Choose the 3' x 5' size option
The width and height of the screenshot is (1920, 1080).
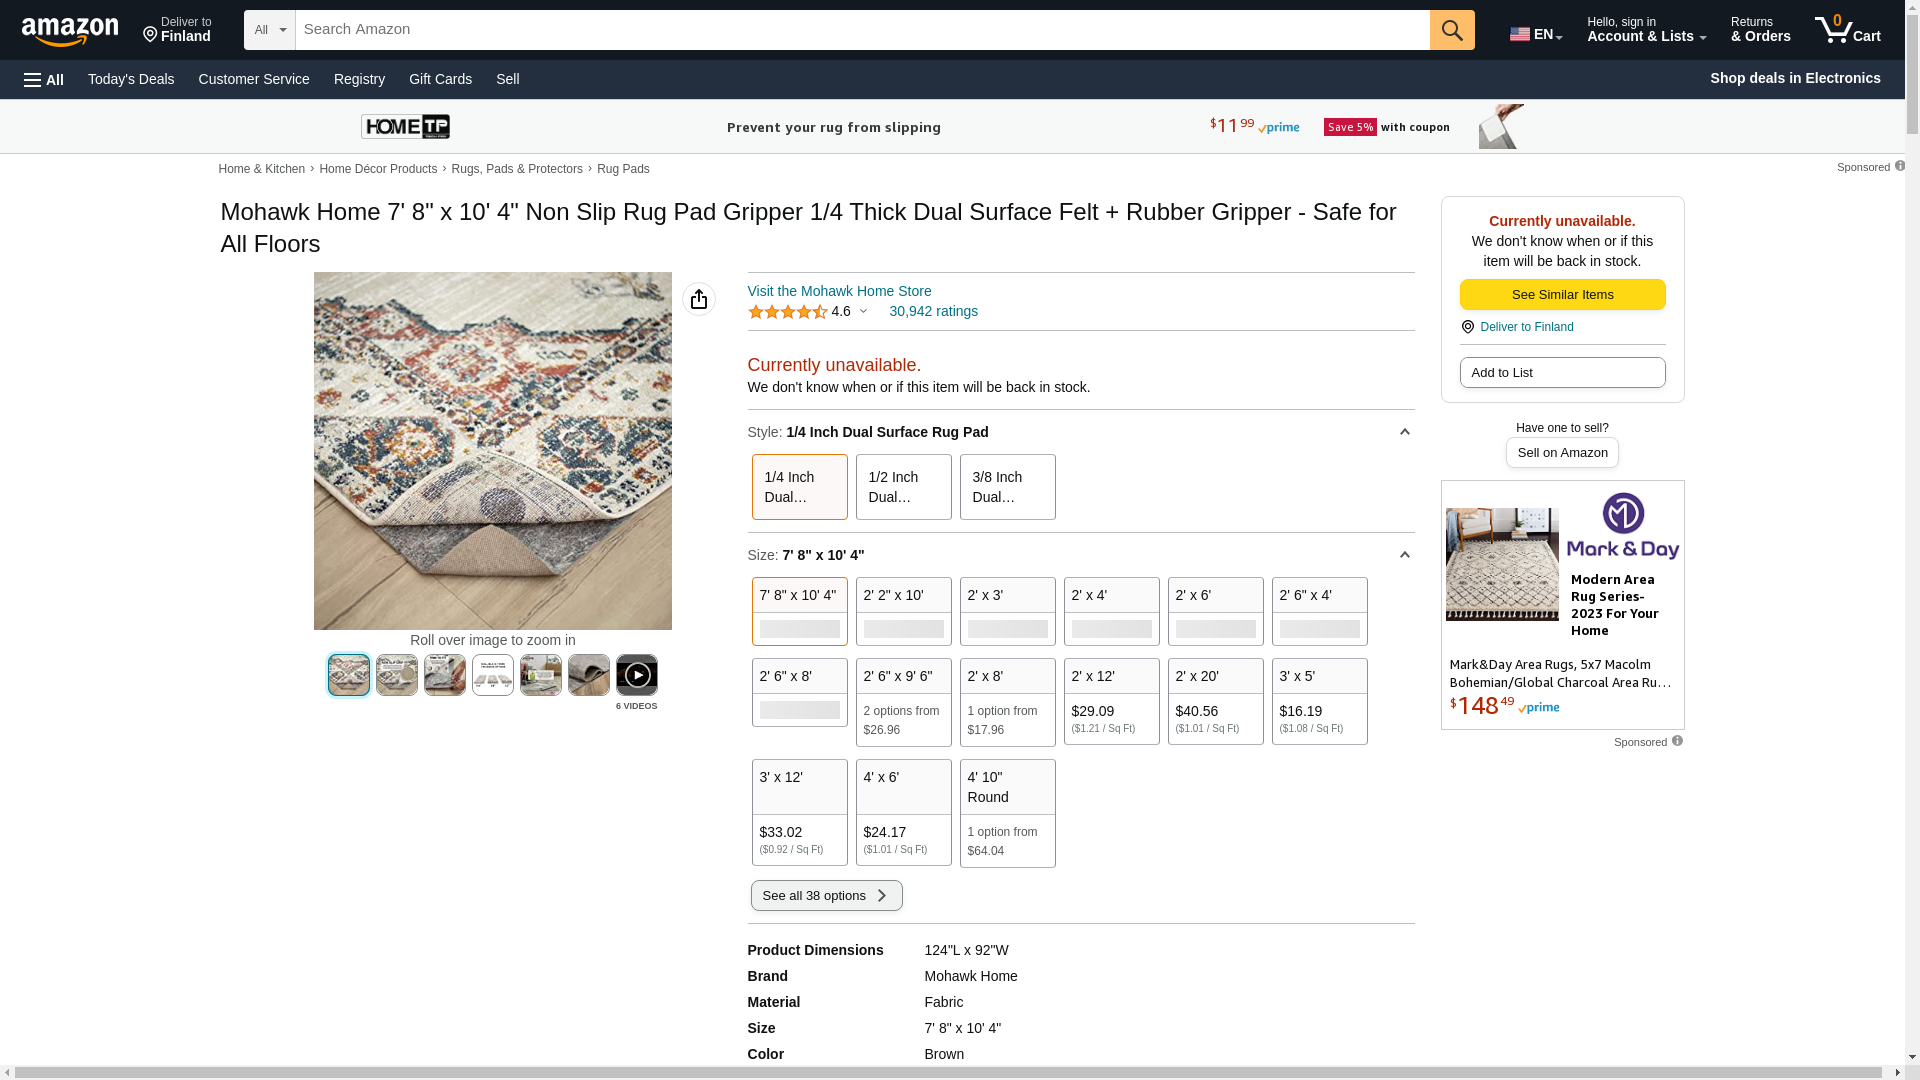(1319, 701)
